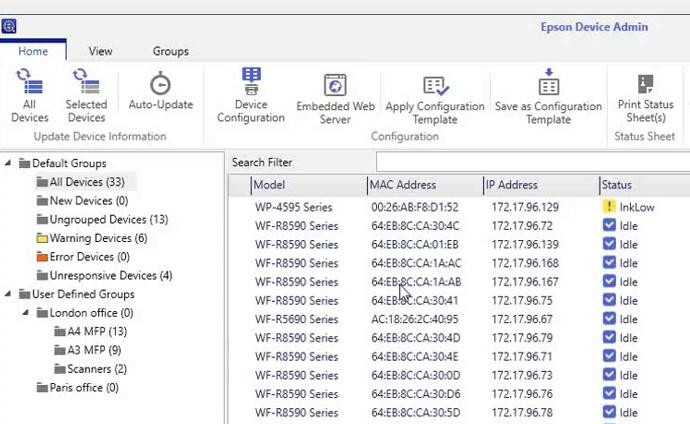
Task: Open the Auto-Update clock icon
Action: click(x=161, y=83)
